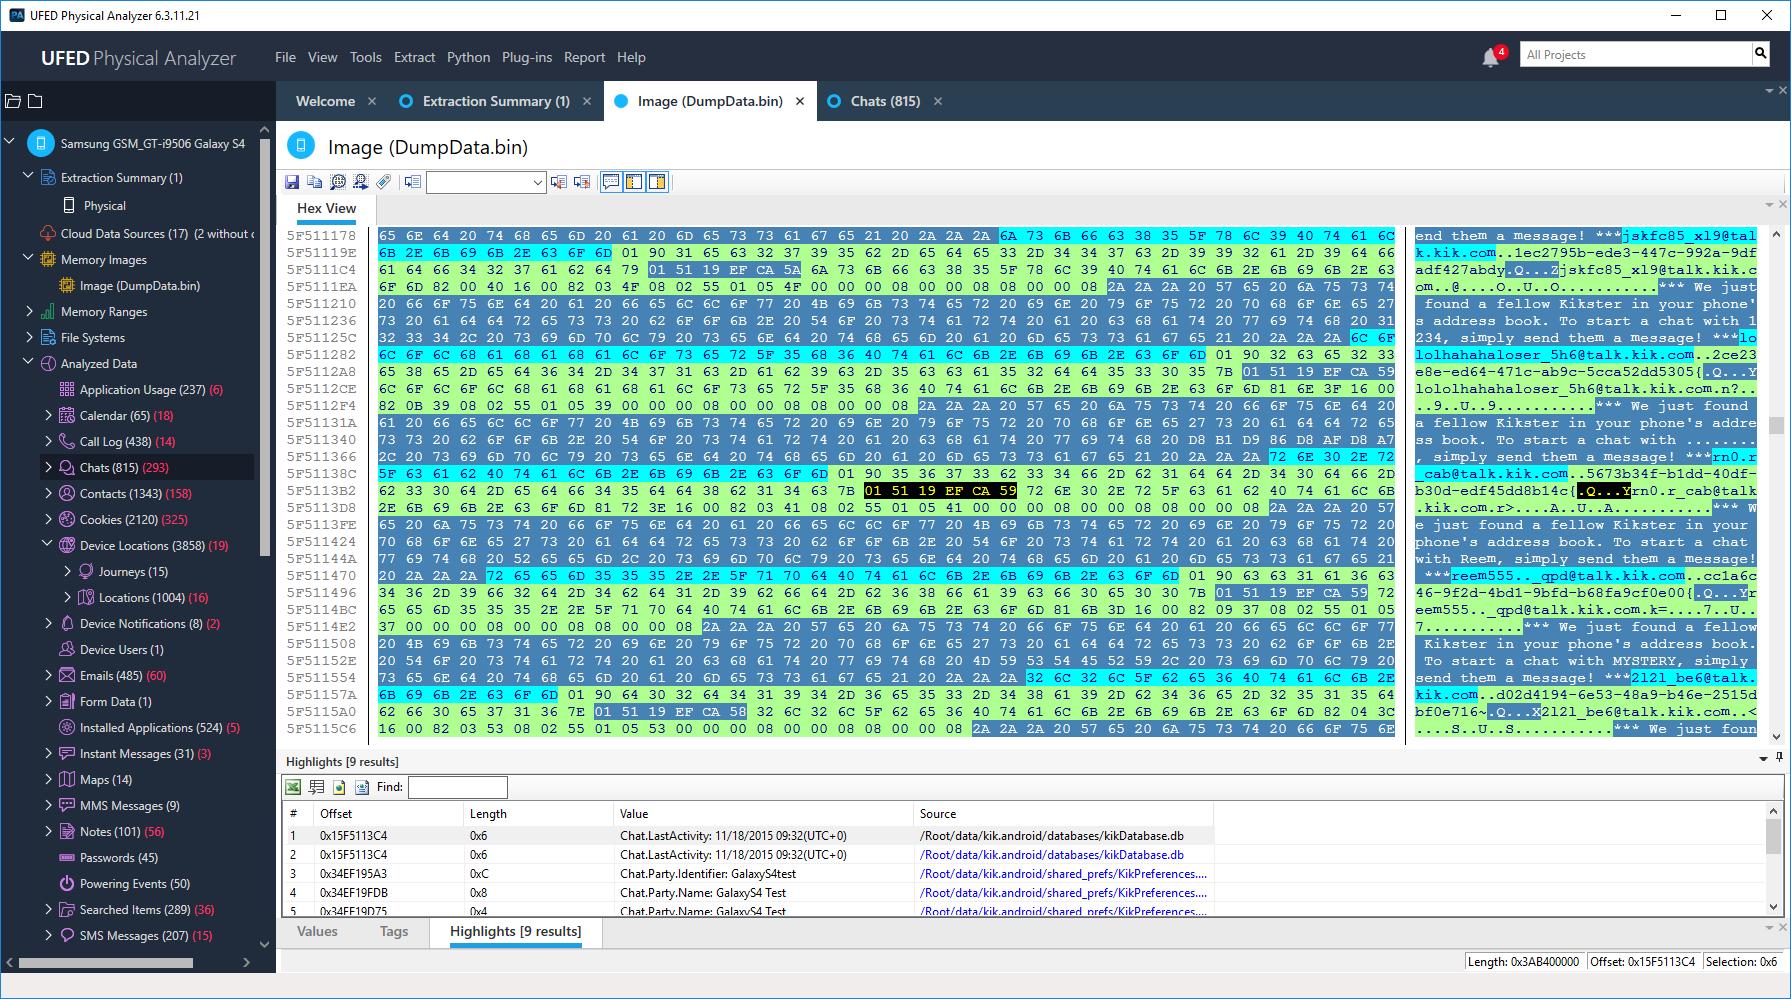Click the search magnifier in All Projects

click(1760, 54)
